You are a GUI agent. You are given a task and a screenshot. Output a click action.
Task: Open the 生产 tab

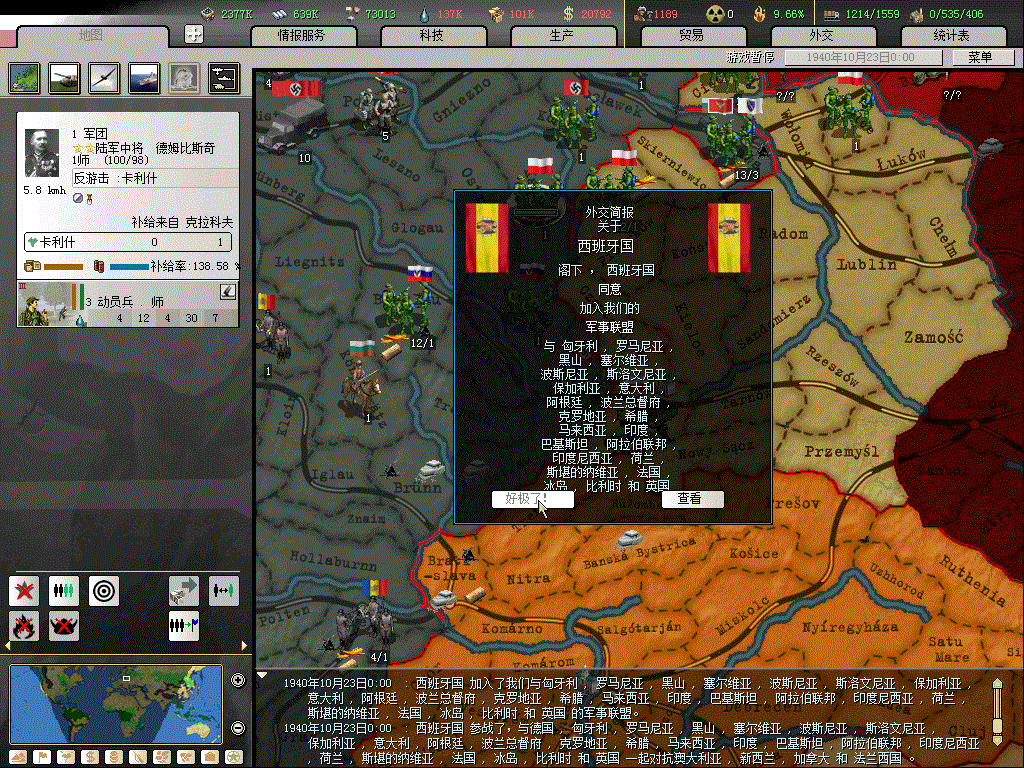[562, 35]
